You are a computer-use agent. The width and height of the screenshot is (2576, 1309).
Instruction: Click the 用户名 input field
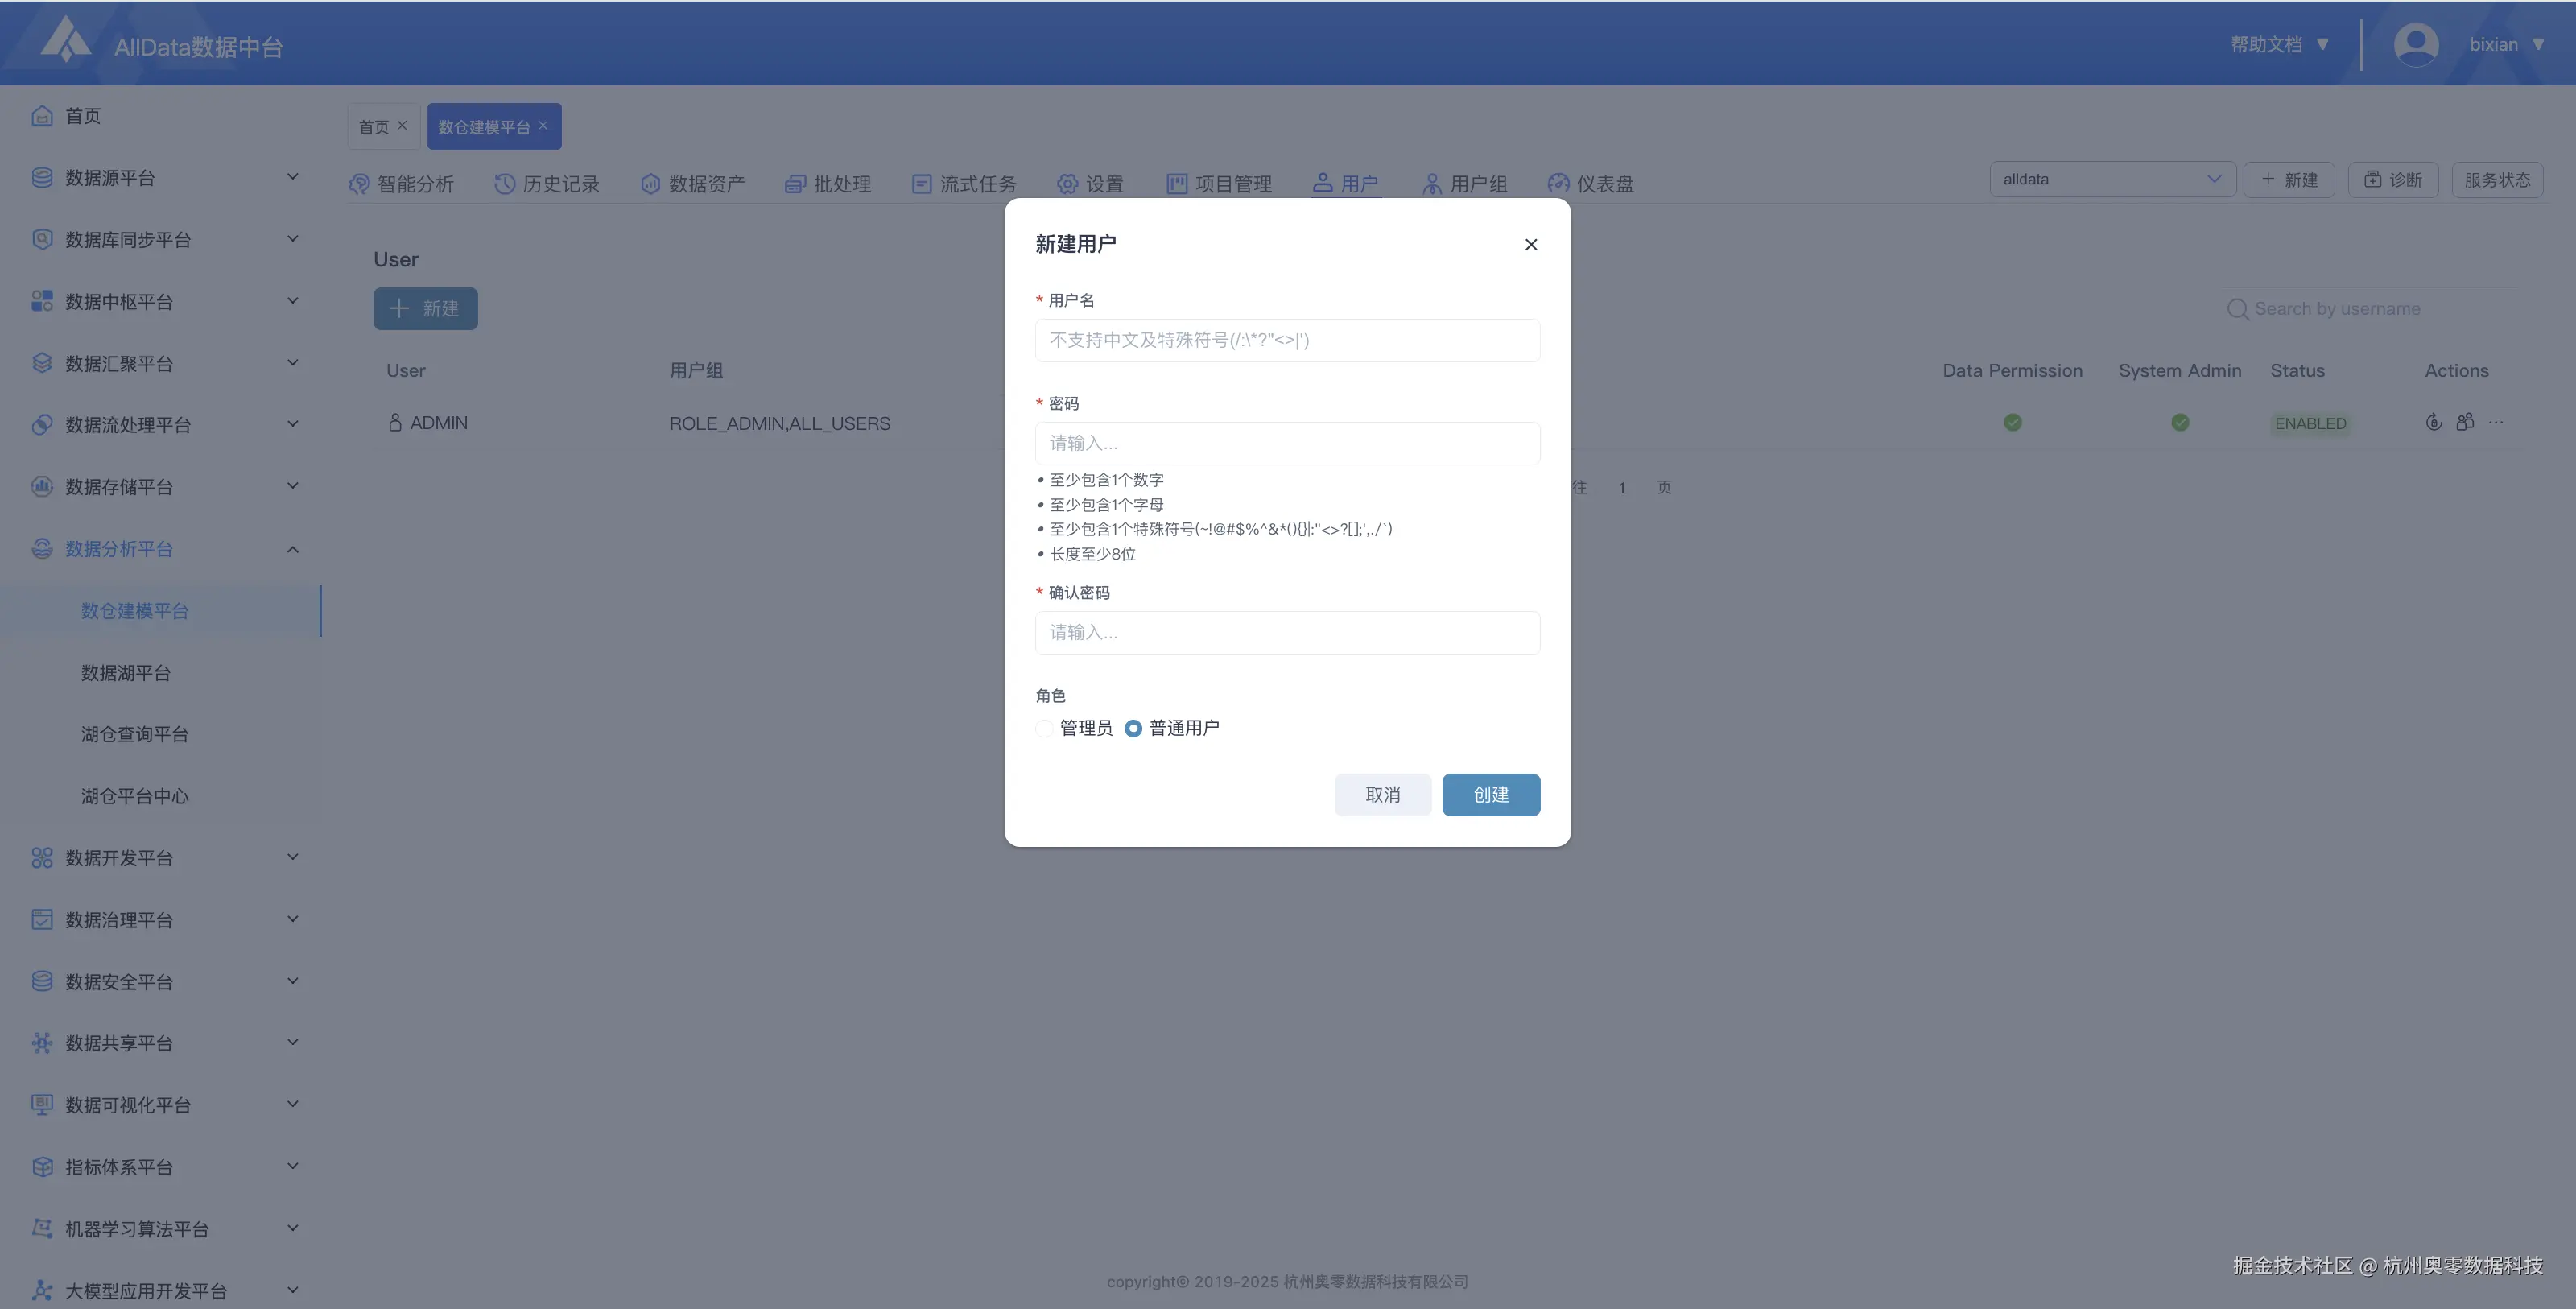point(1286,340)
